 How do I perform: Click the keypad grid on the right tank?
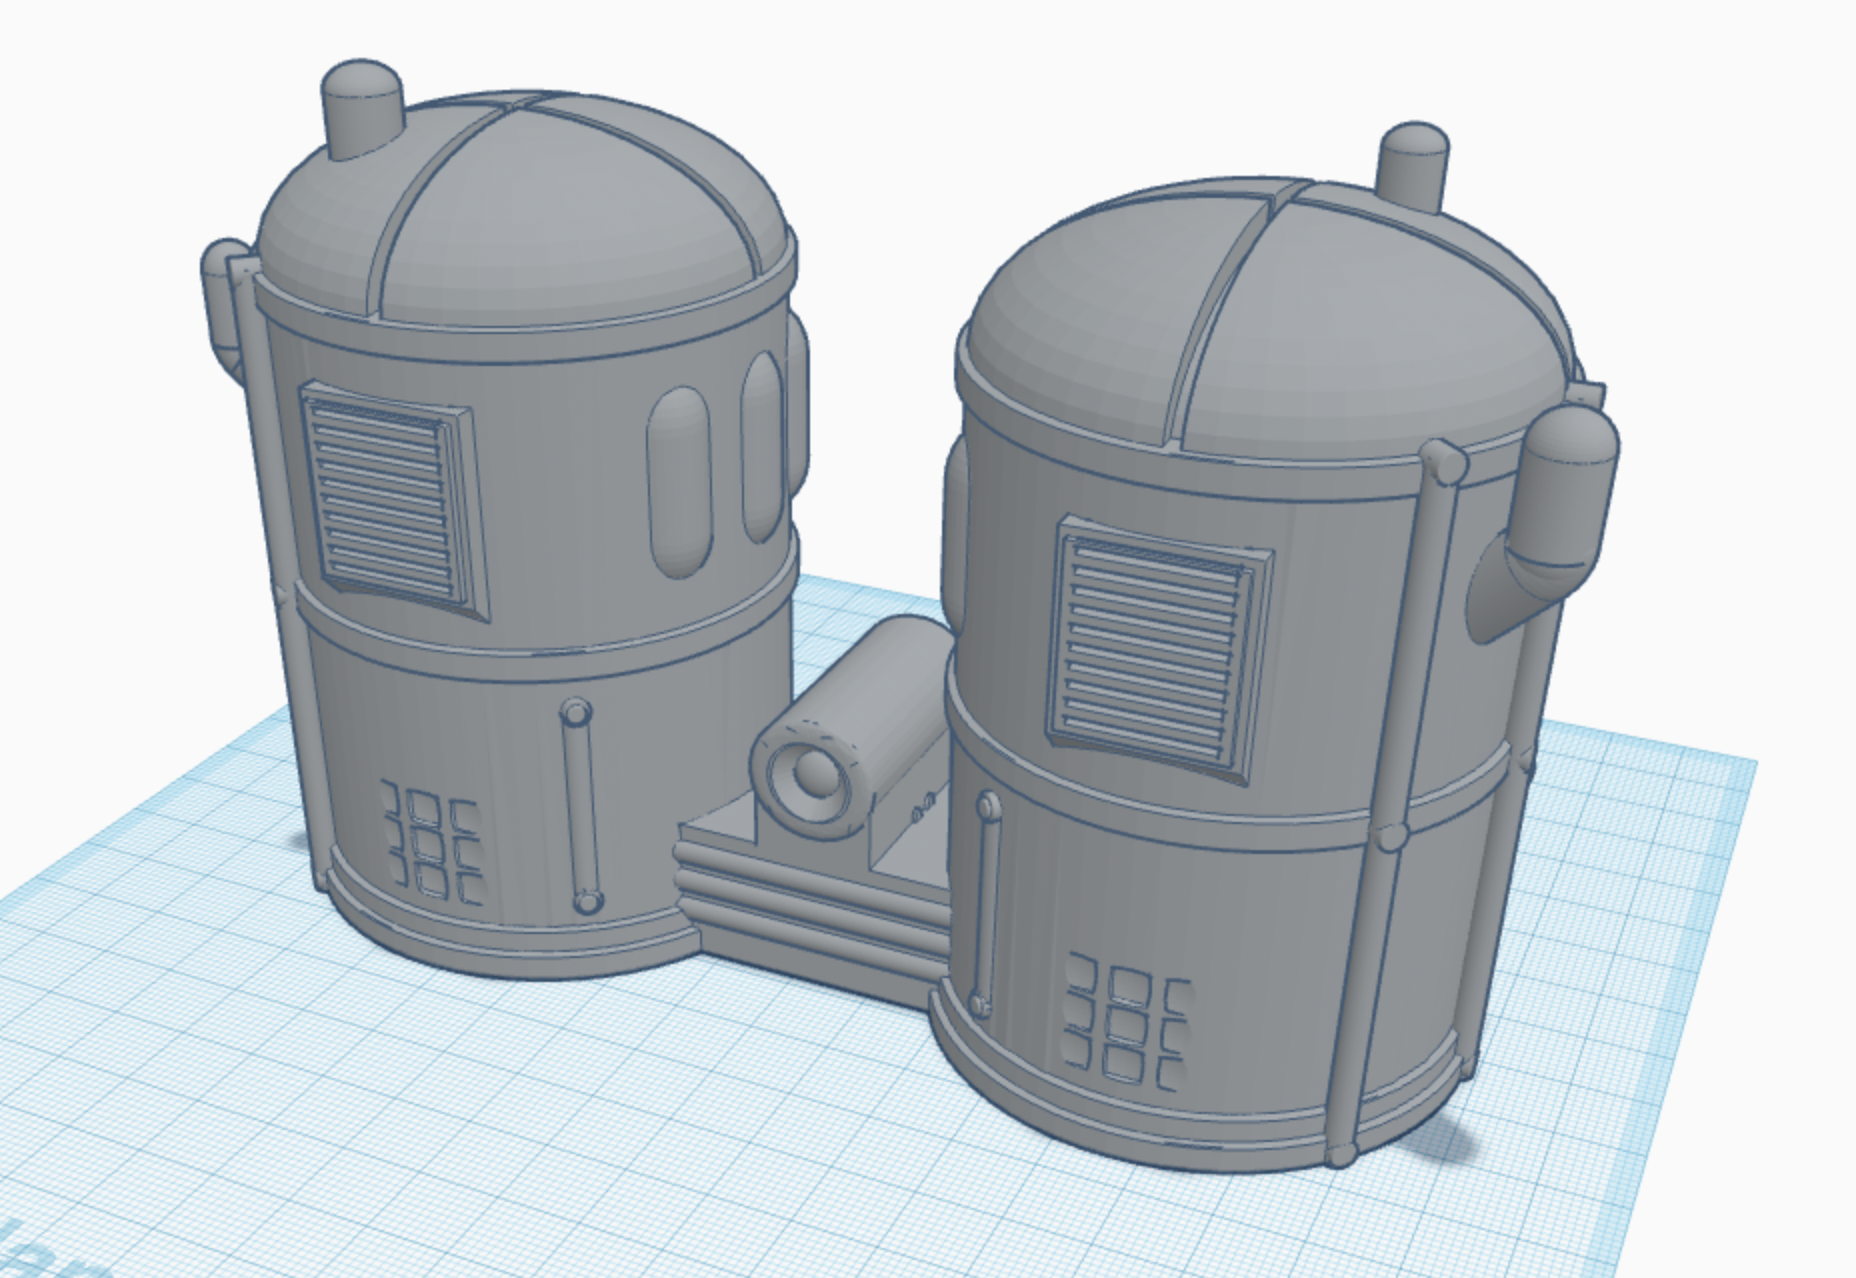click(1128, 1020)
